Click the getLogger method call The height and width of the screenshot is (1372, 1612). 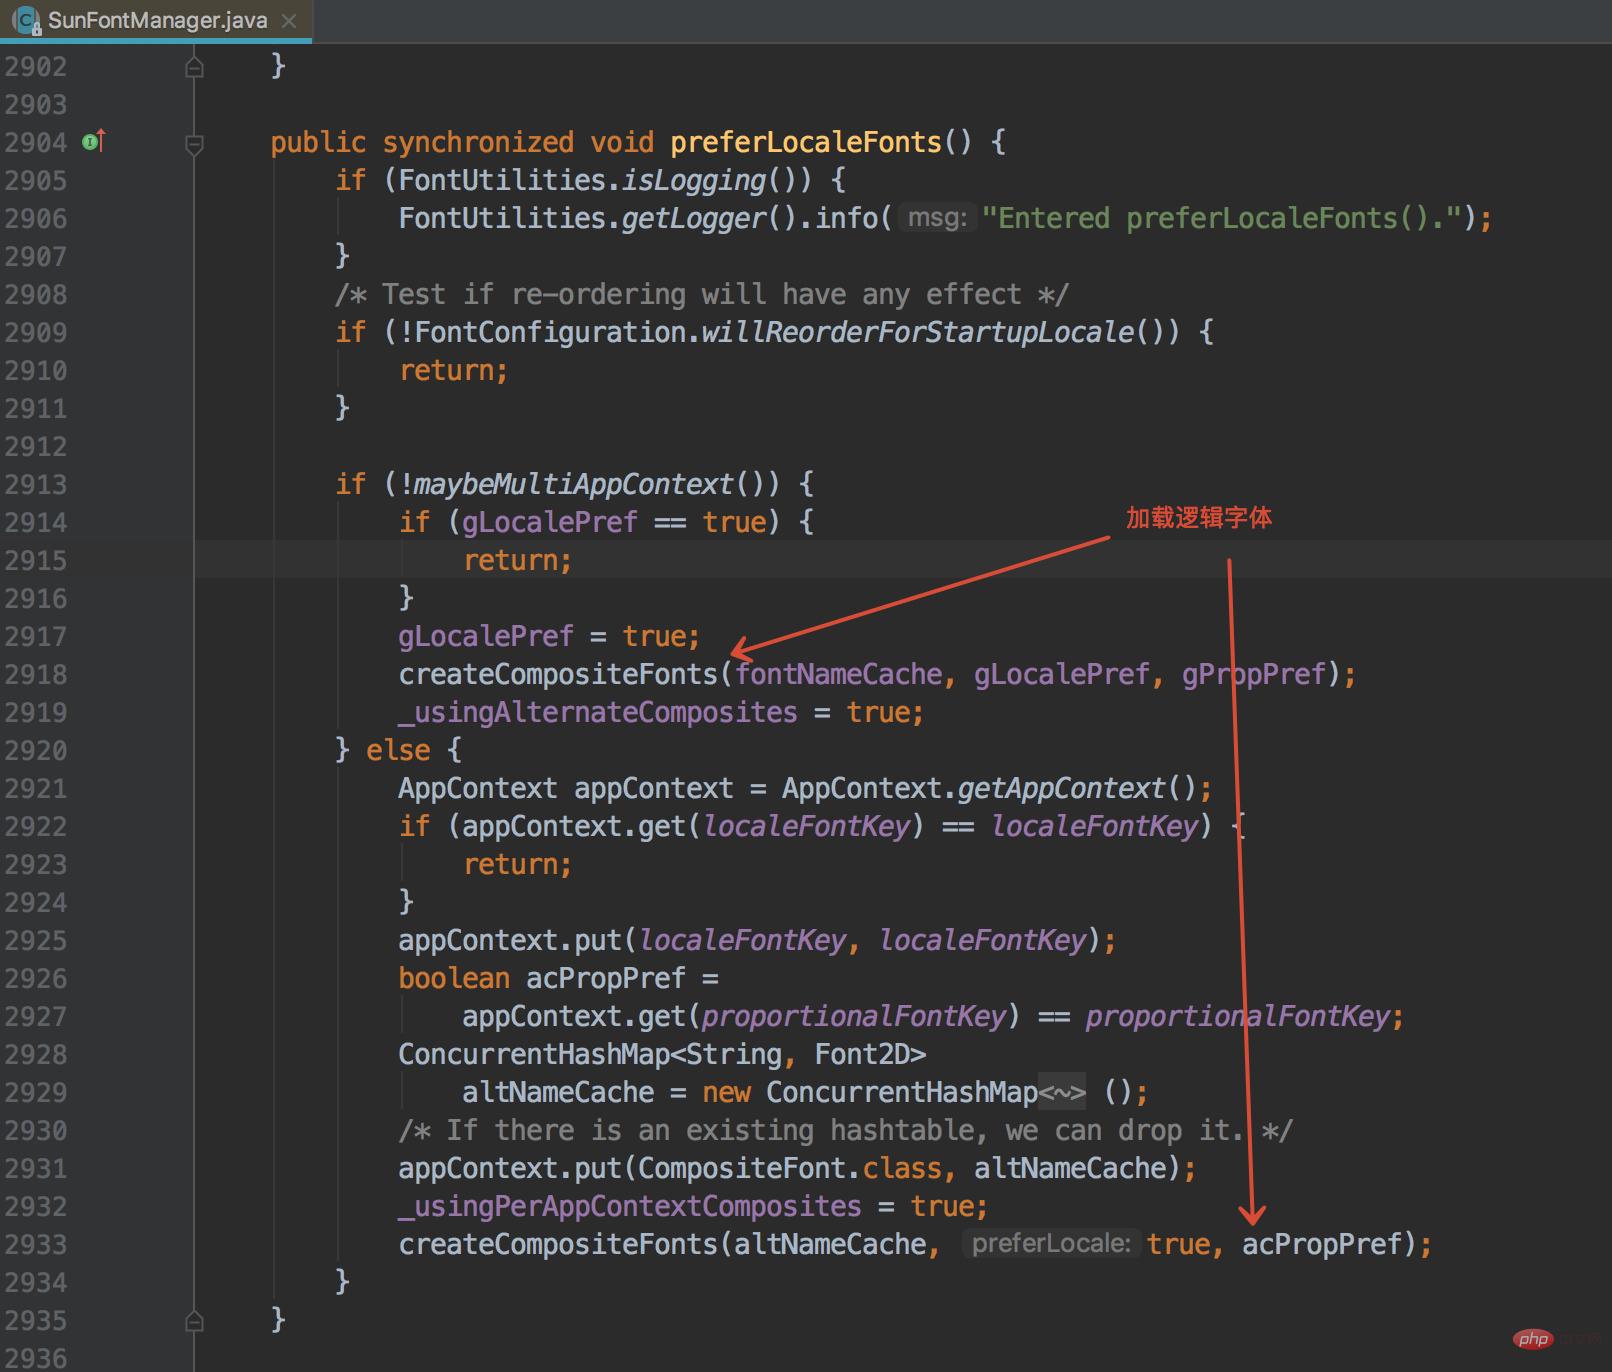pos(694,218)
